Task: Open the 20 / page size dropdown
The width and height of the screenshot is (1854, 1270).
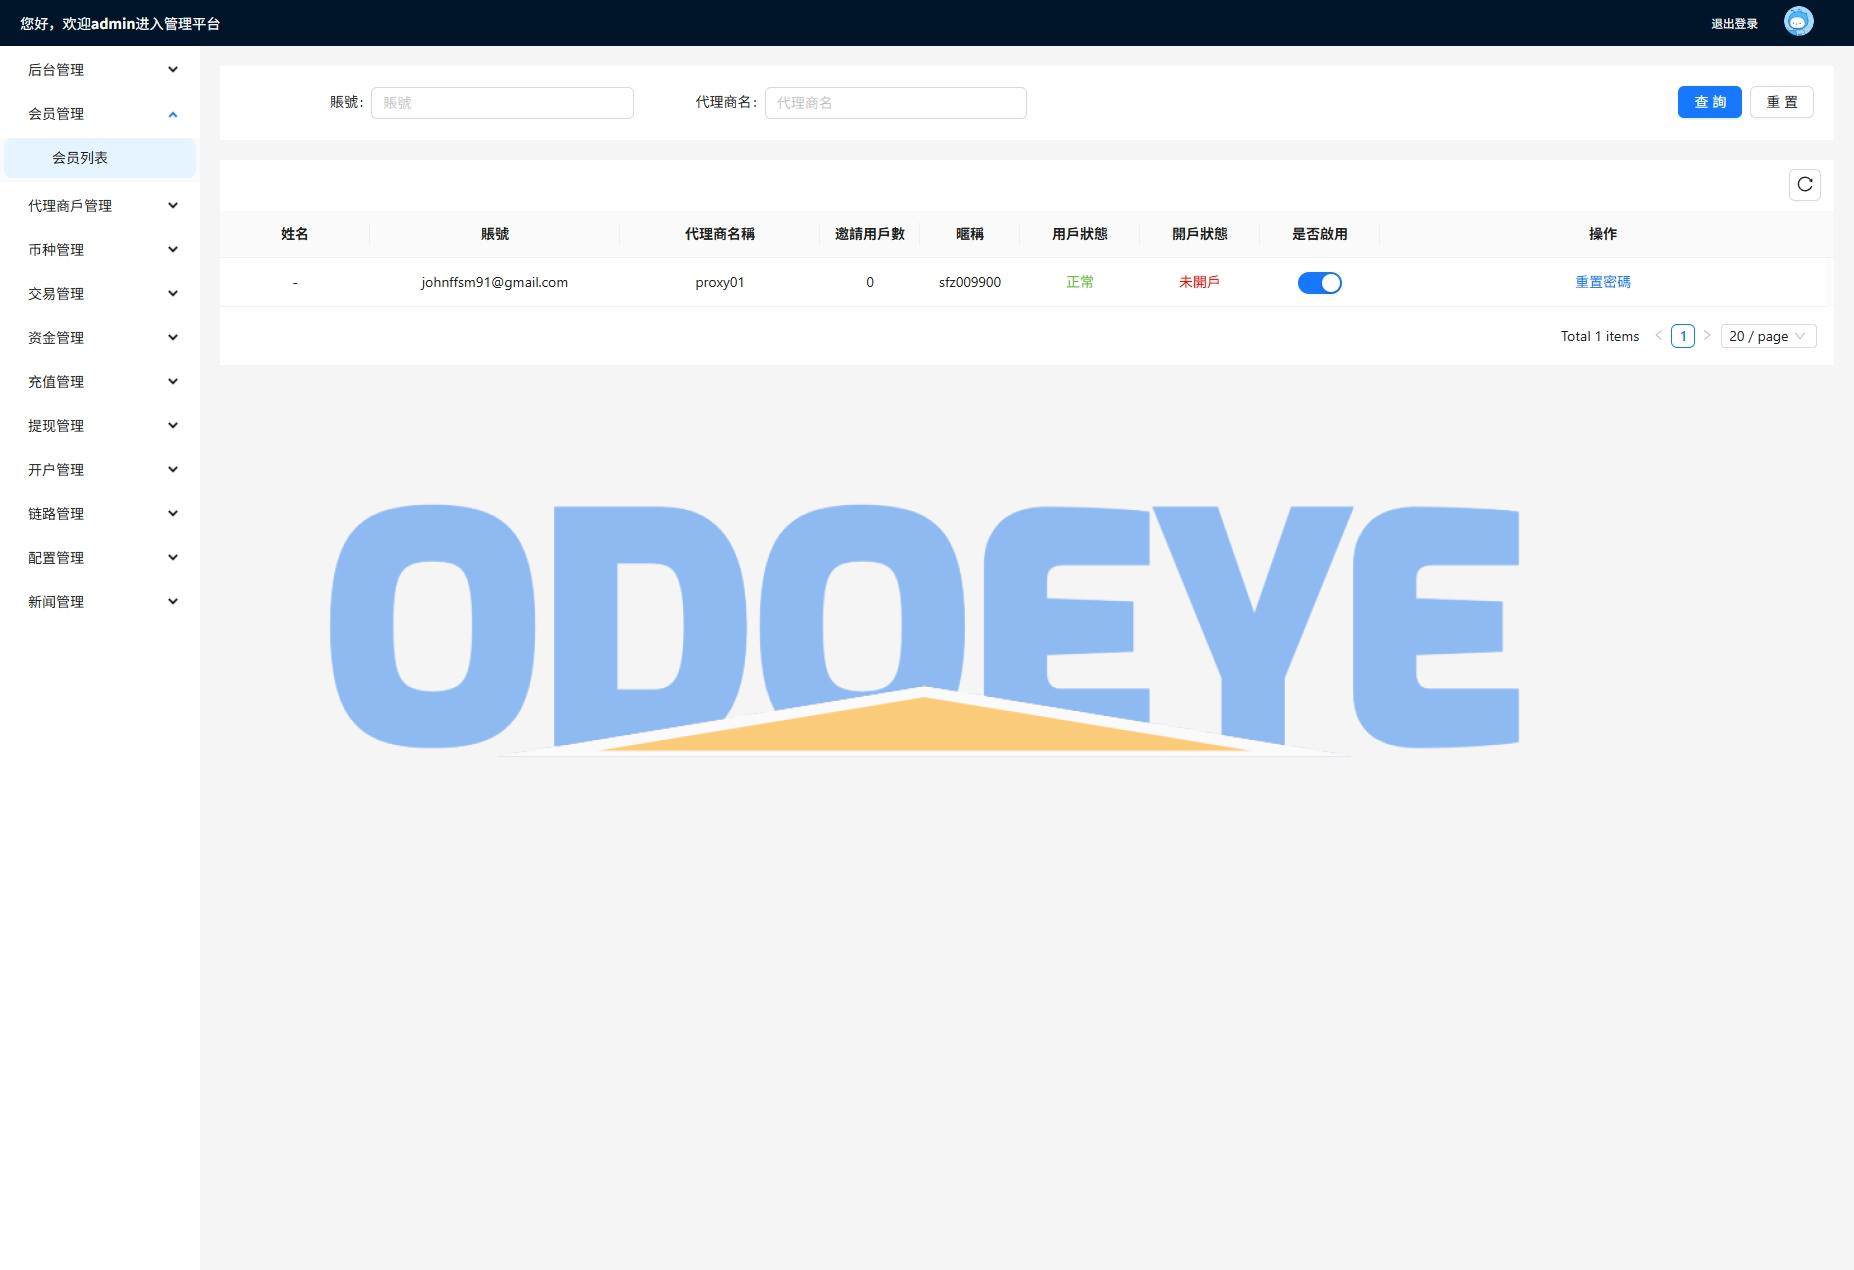Action: click(1767, 336)
